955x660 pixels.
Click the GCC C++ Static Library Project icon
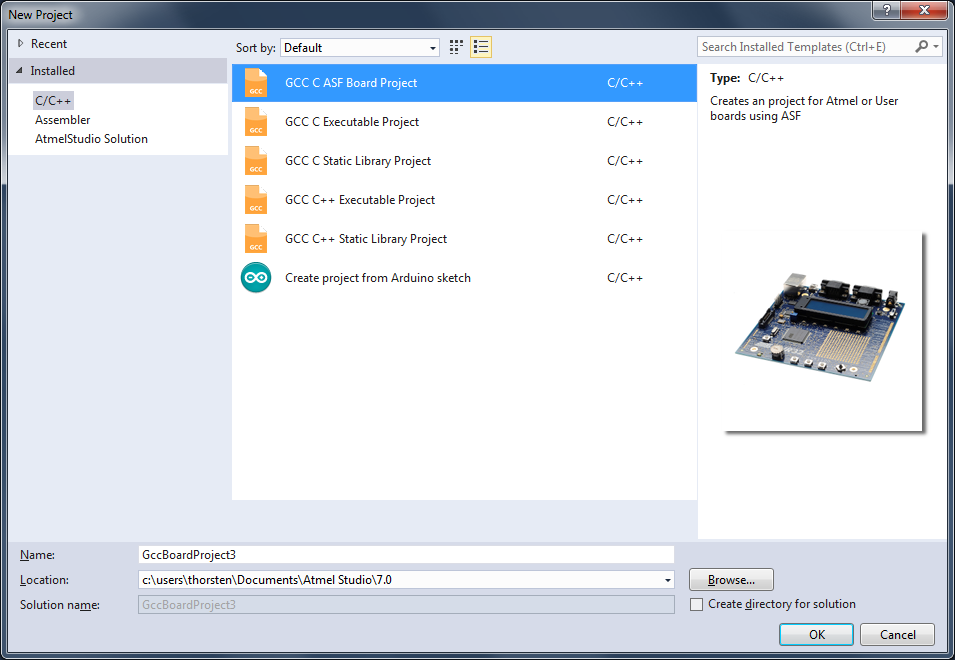pyautogui.click(x=256, y=239)
